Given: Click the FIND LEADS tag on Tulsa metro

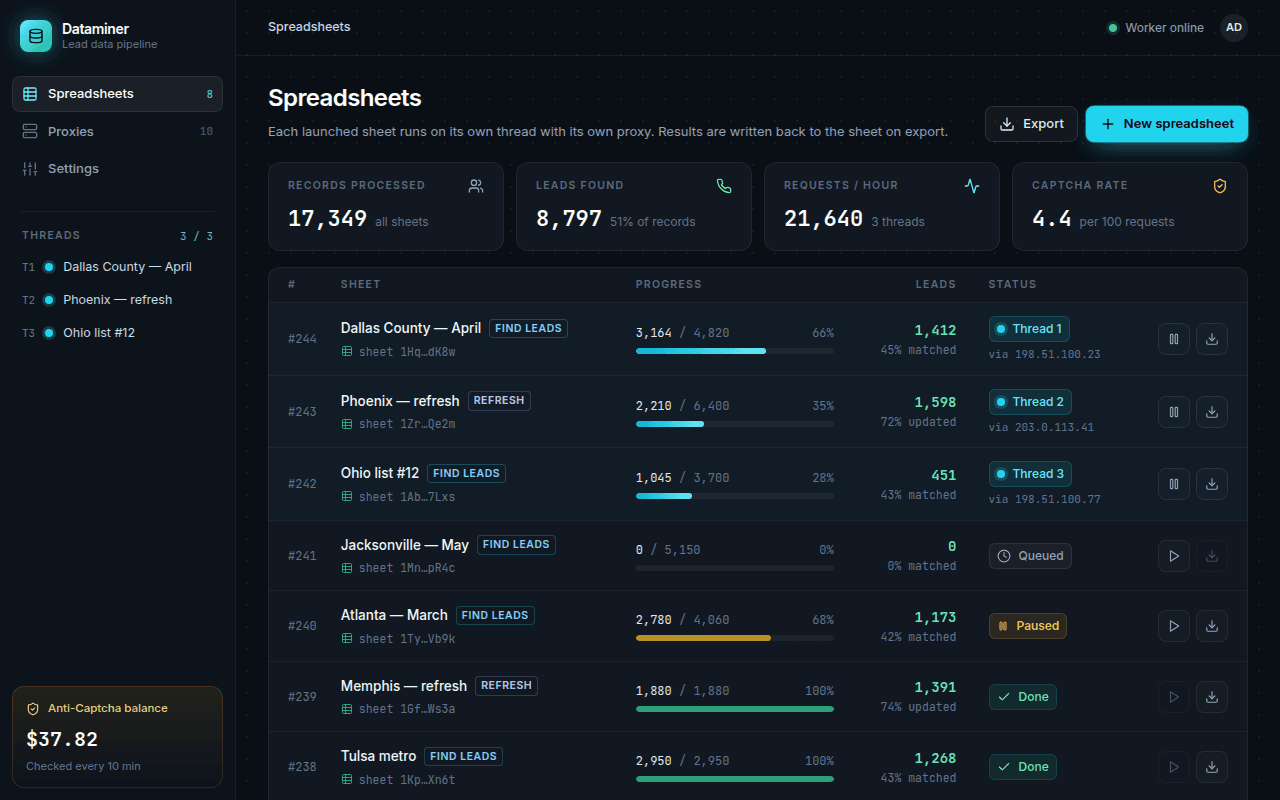Looking at the screenshot, I should pyautogui.click(x=463, y=756).
